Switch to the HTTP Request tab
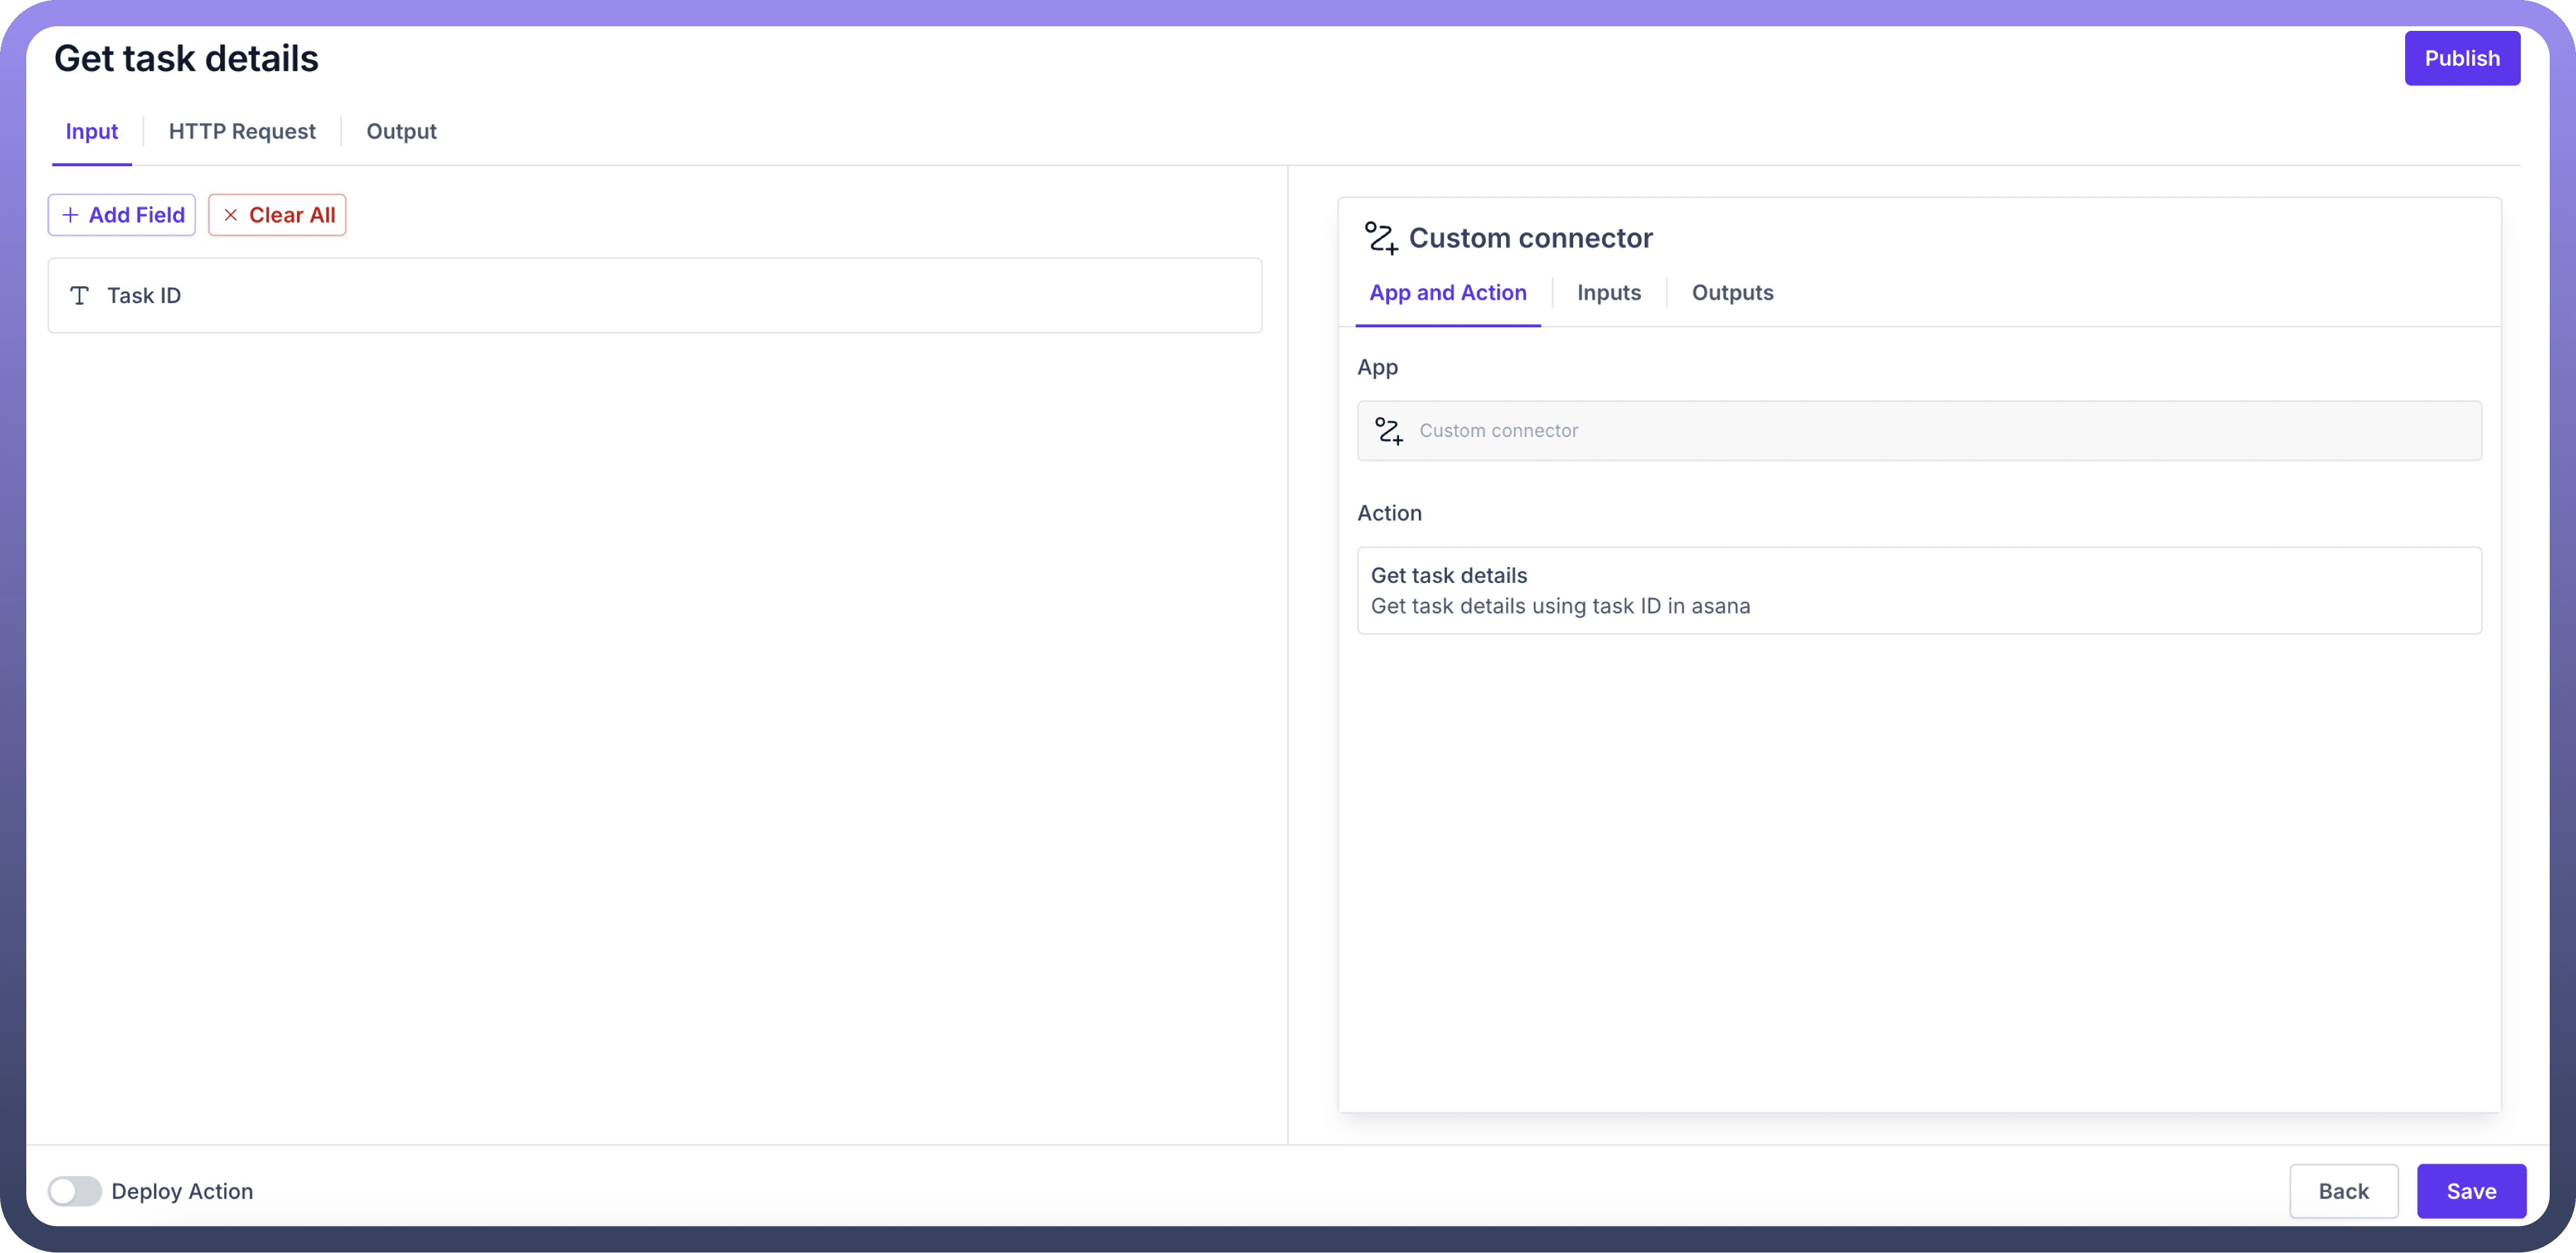This screenshot has width=2576, height=1253. tap(242, 131)
